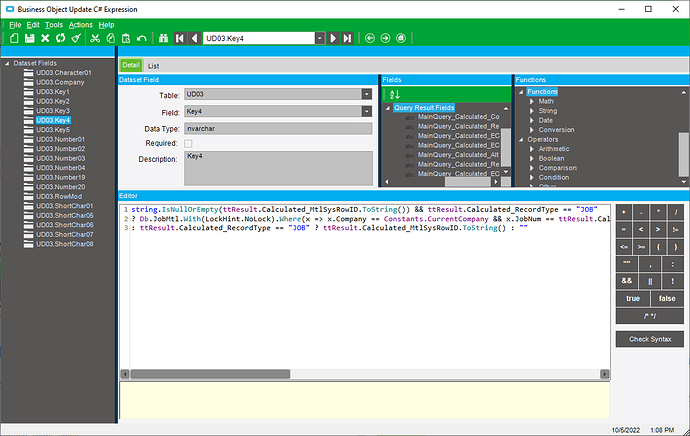
Task: Sort fields with the A-Z icon
Action: 395,94
